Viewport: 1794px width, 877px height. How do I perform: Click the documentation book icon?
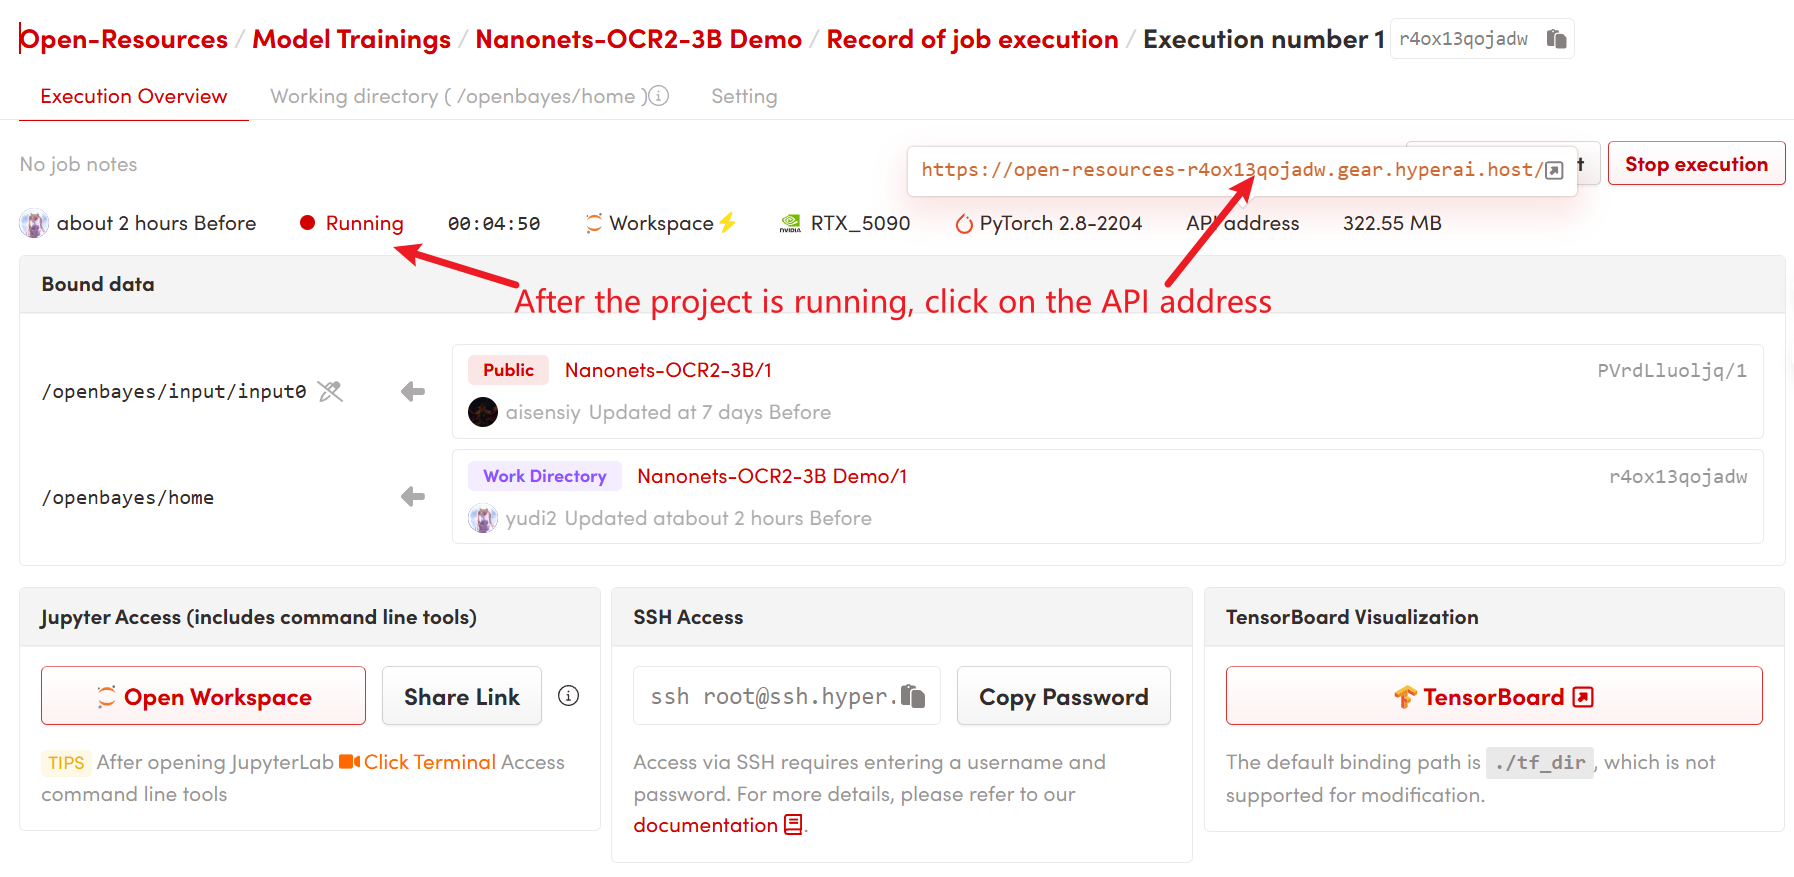pyautogui.click(x=793, y=825)
